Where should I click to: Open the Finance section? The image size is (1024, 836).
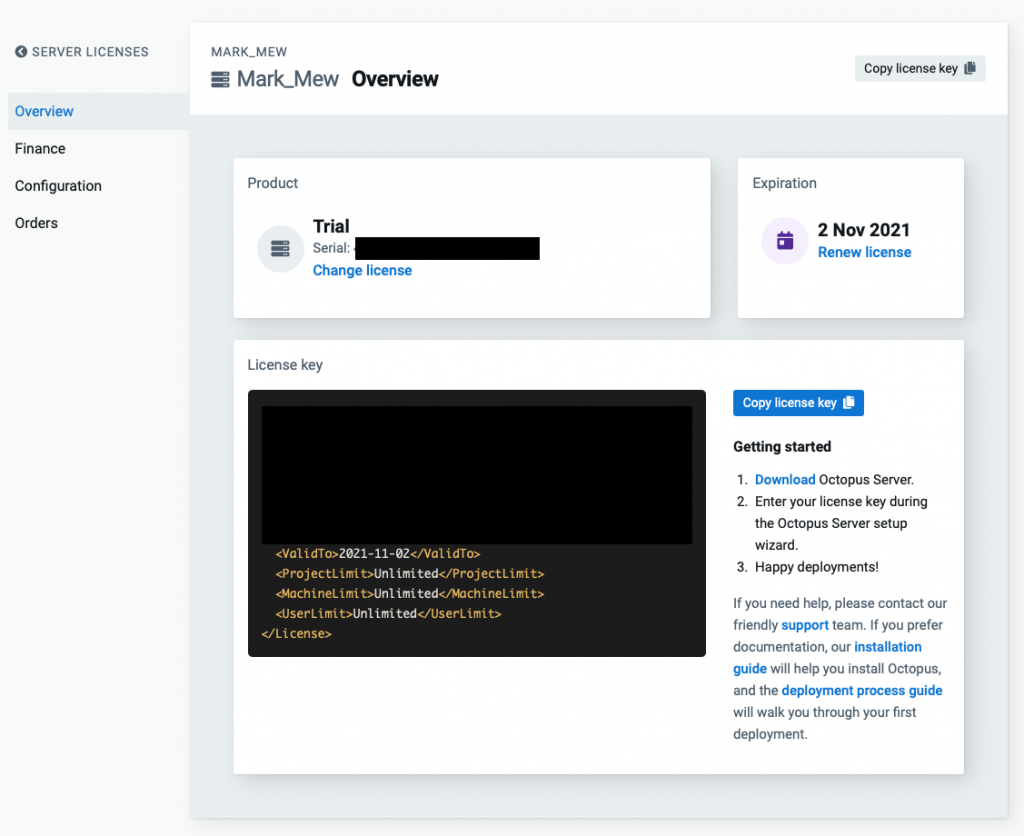40,149
